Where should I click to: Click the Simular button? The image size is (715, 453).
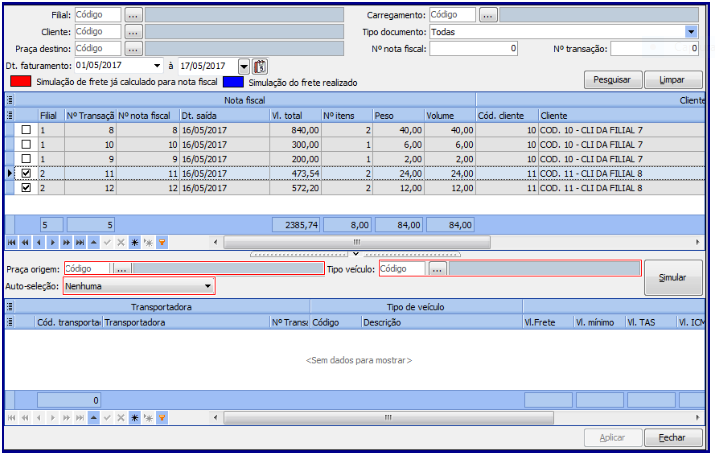[673, 277]
